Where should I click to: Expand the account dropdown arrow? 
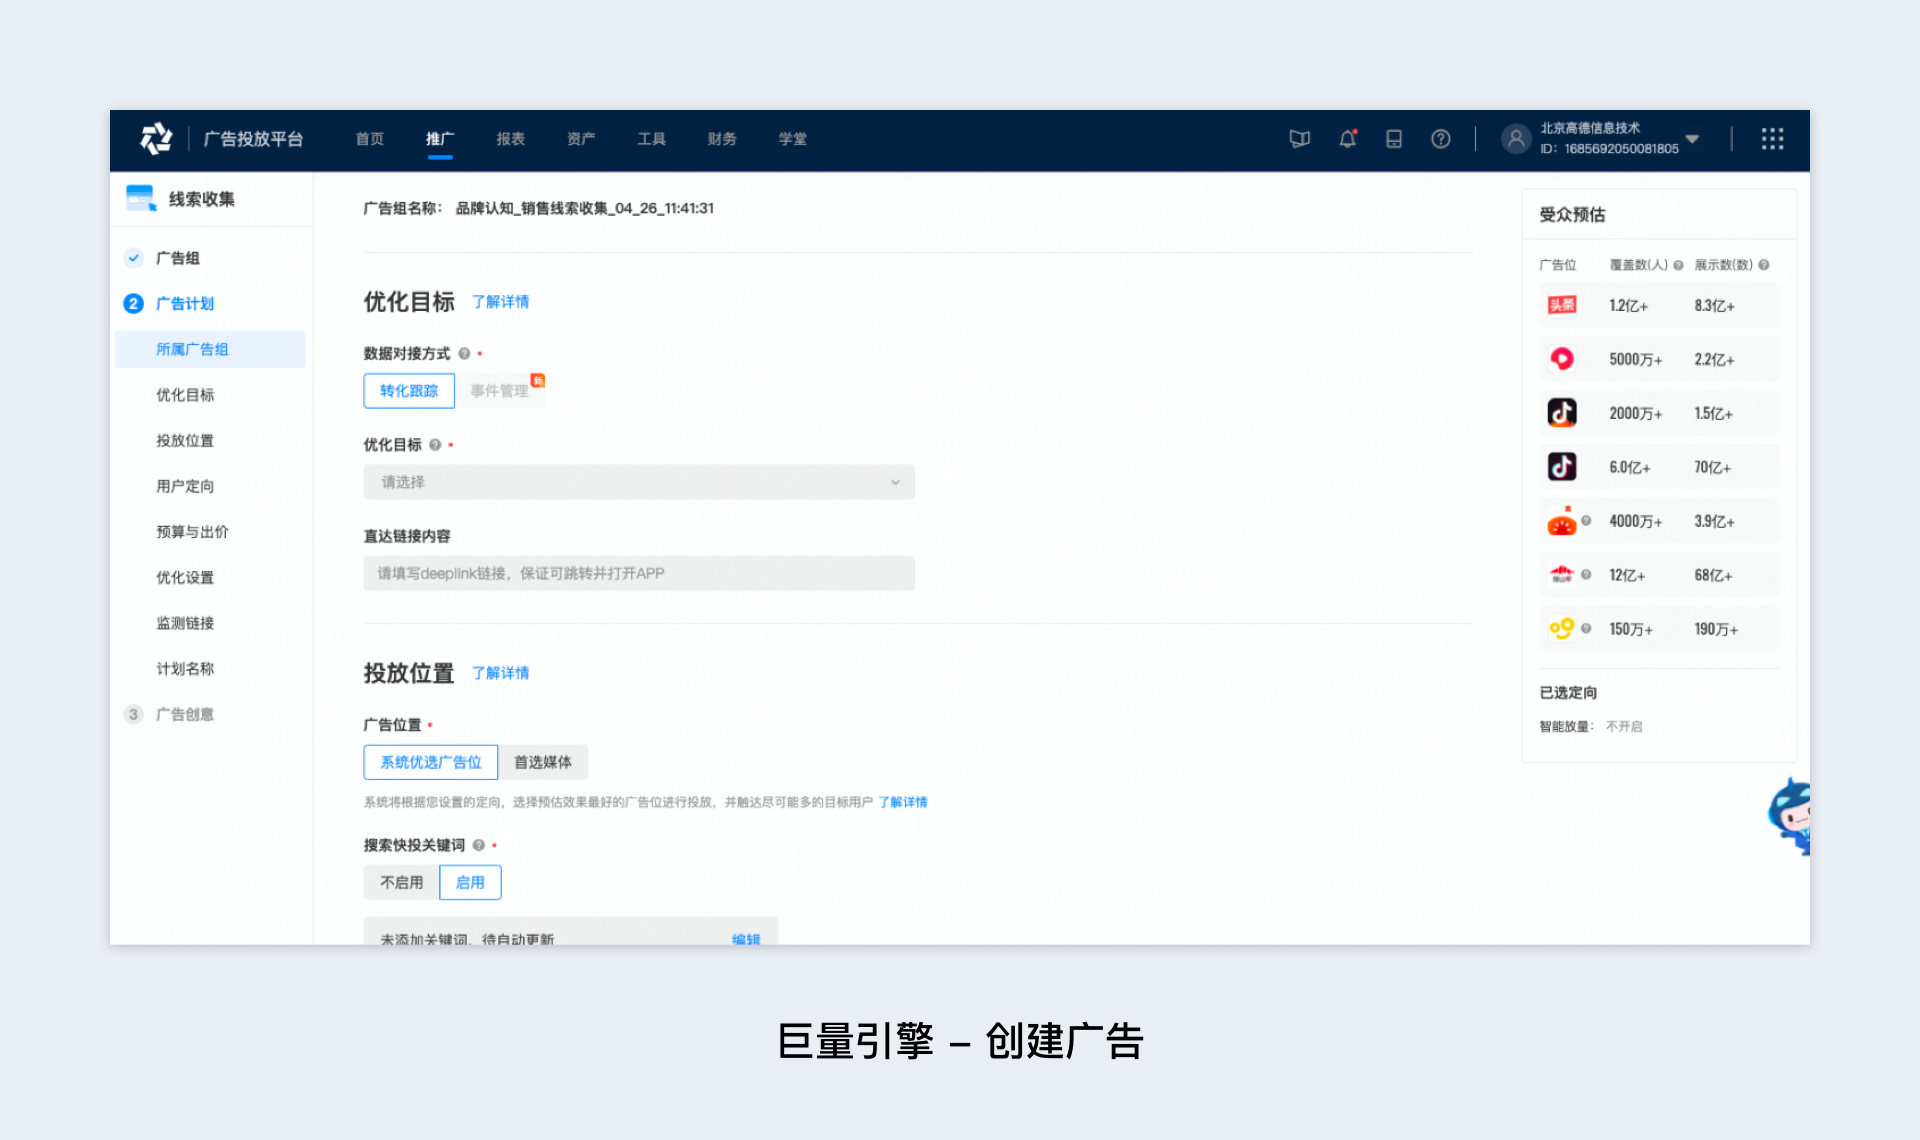tap(1692, 139)
